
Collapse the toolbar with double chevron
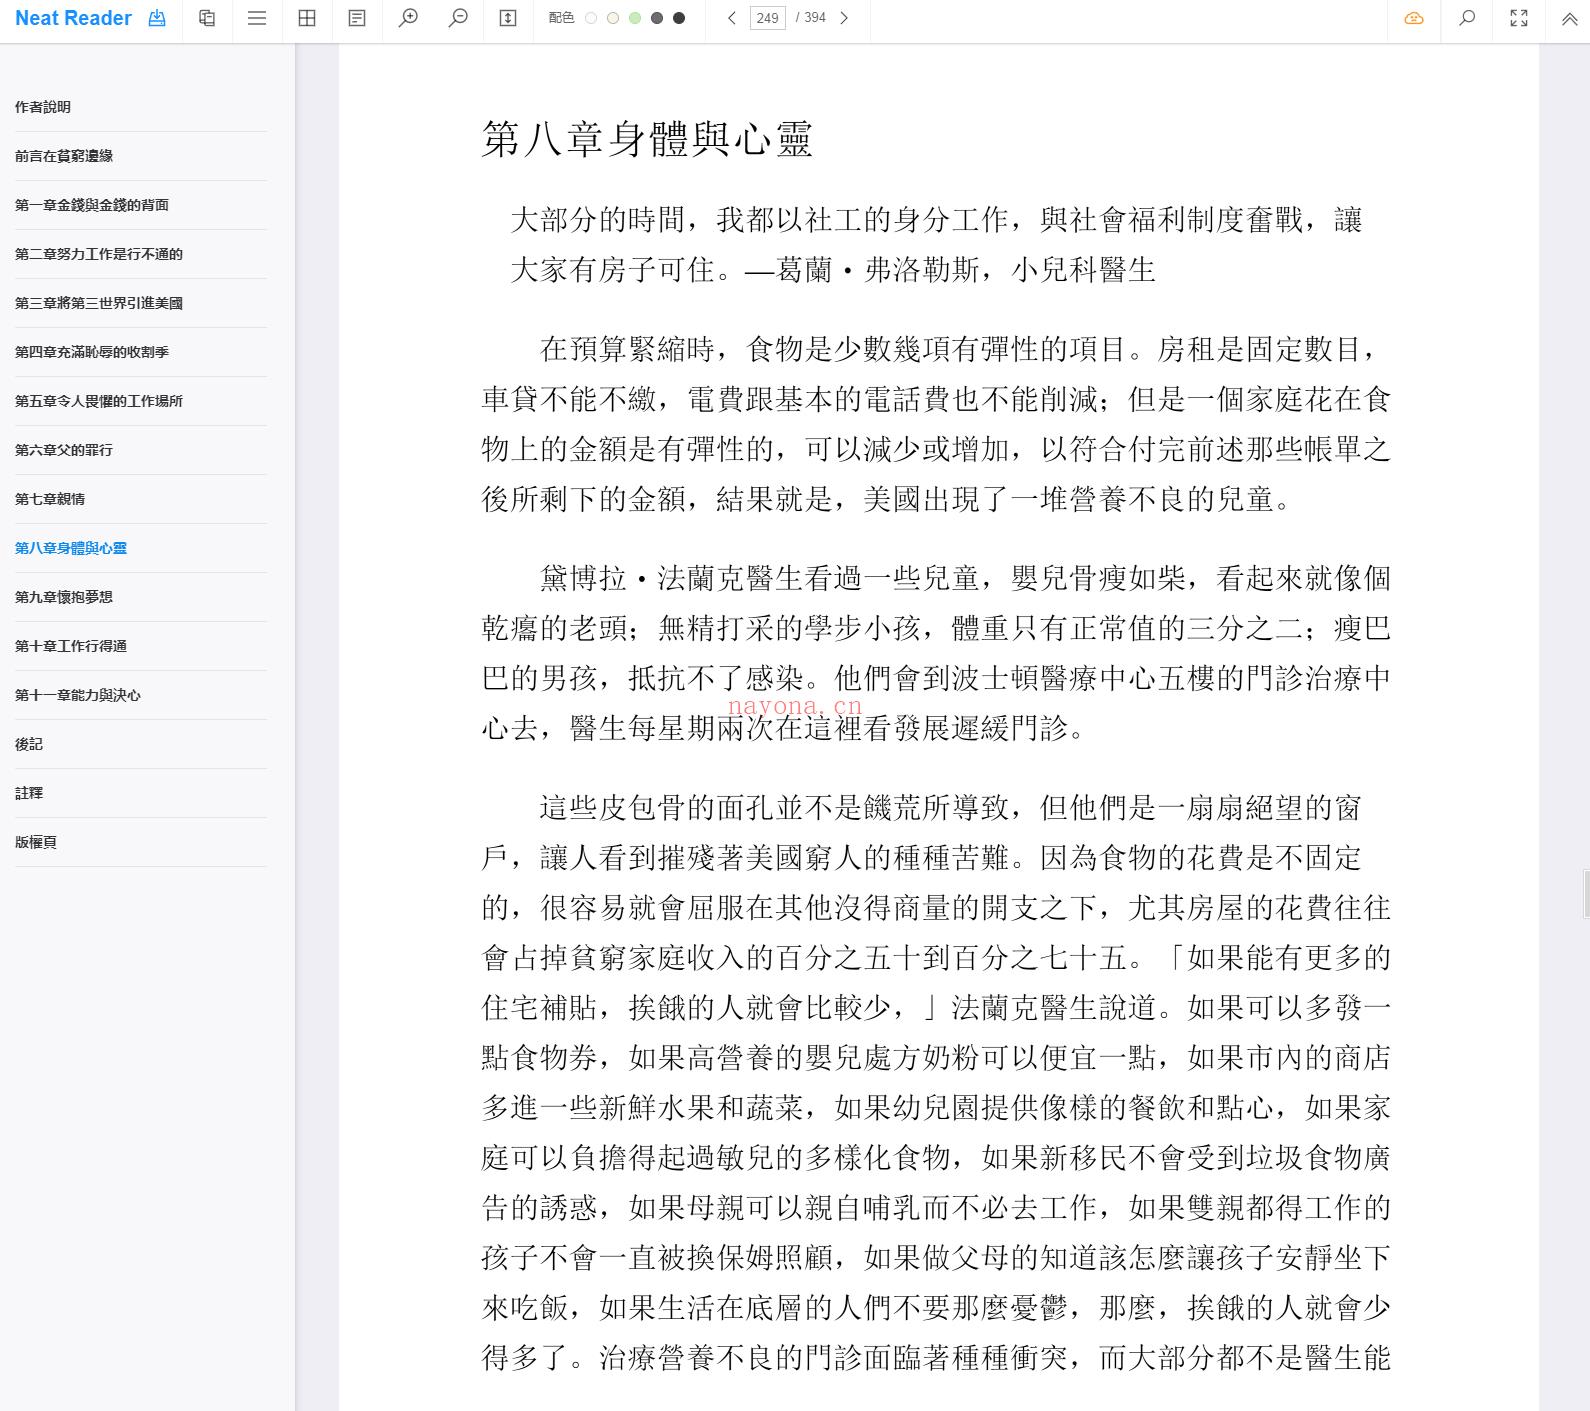coord(1569,18)
